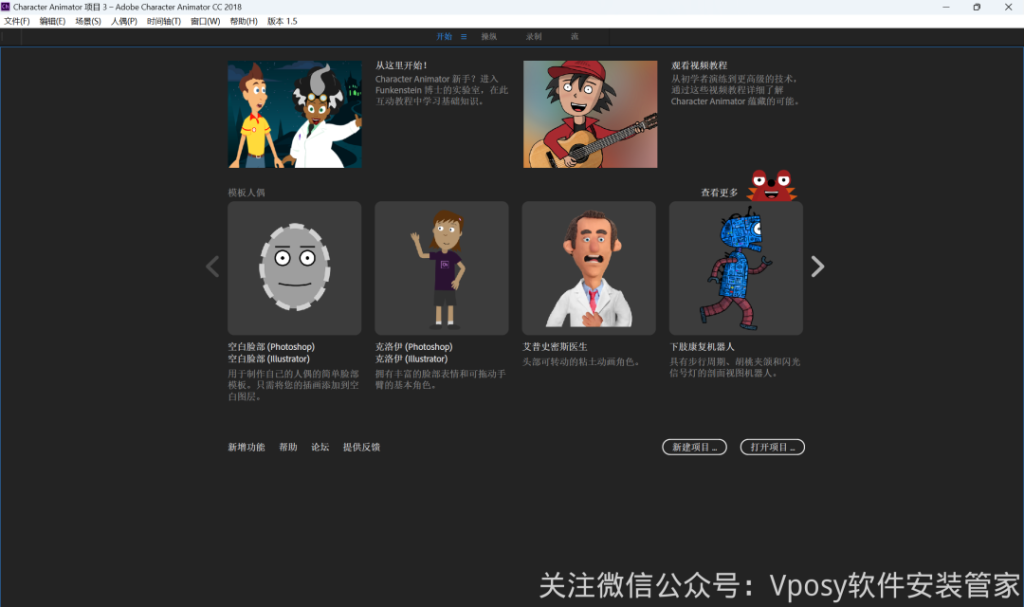This screenshot has height=607, width=1024.
Task: Open 空白脸部 (Illustrator) template
Action: [x=269, y=359]
